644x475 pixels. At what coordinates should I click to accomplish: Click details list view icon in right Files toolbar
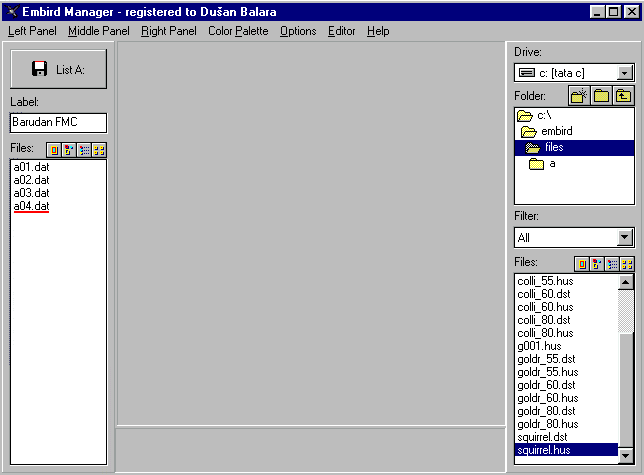612,264
